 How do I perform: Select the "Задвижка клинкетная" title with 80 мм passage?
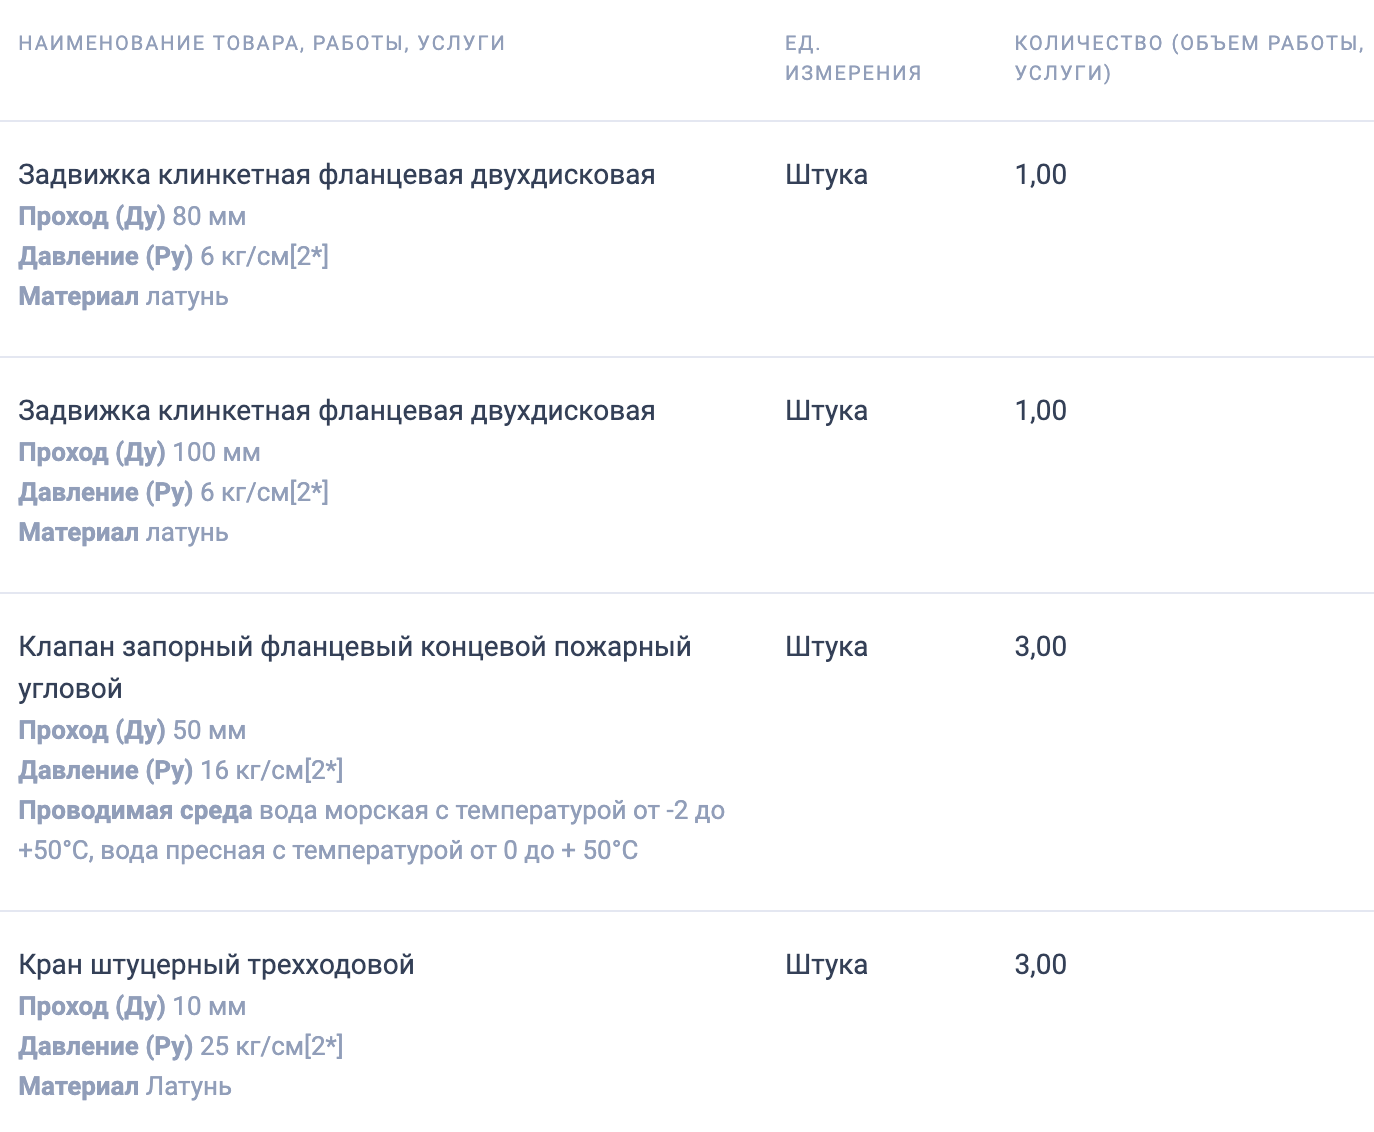pos(337,175)
